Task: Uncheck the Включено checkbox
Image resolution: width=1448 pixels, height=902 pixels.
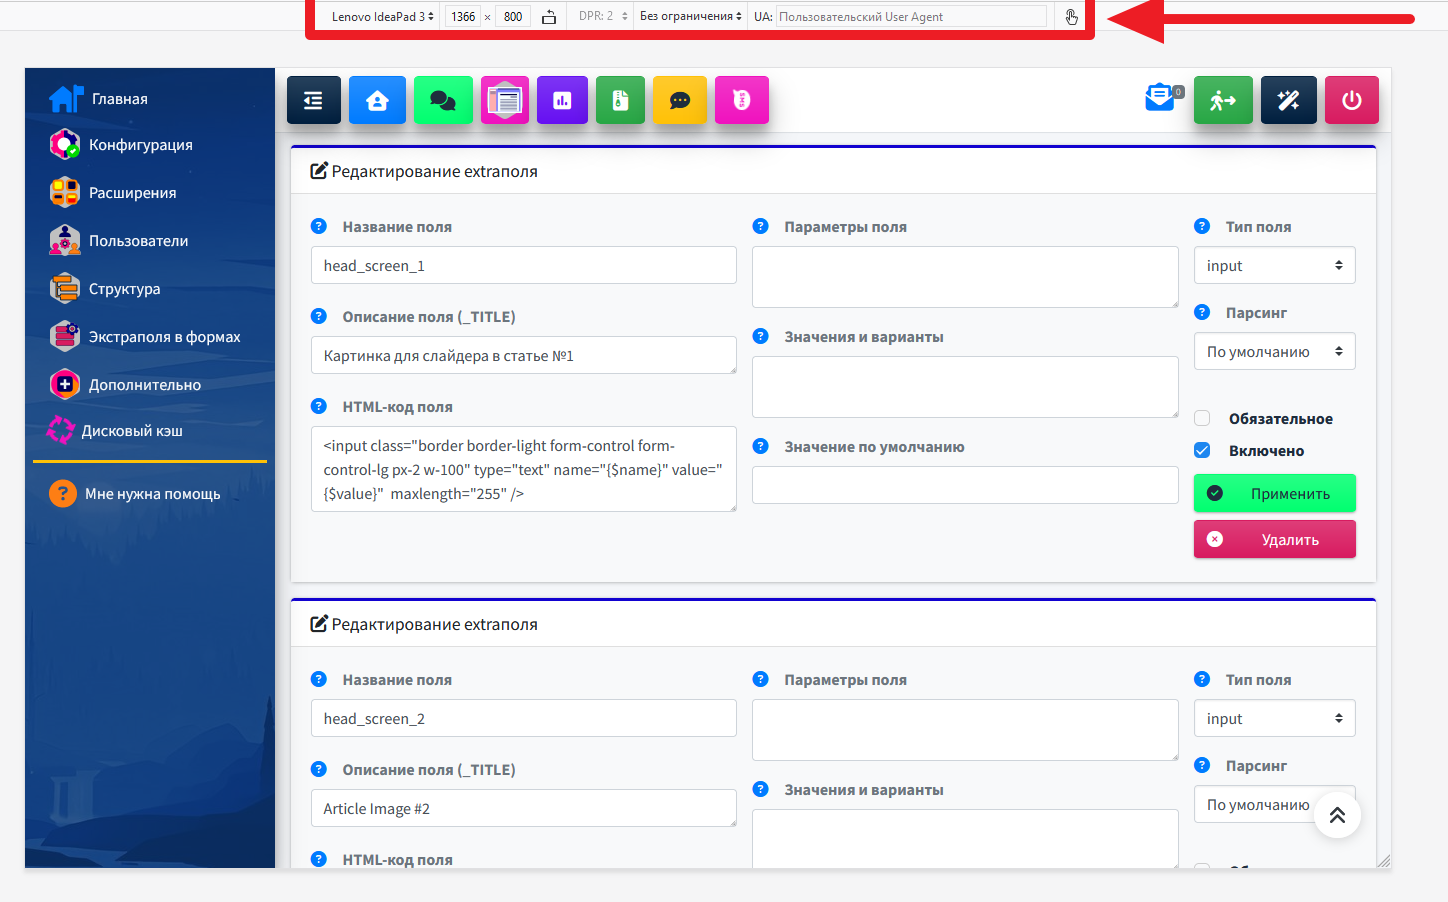Action: (x=1203, y=450)
